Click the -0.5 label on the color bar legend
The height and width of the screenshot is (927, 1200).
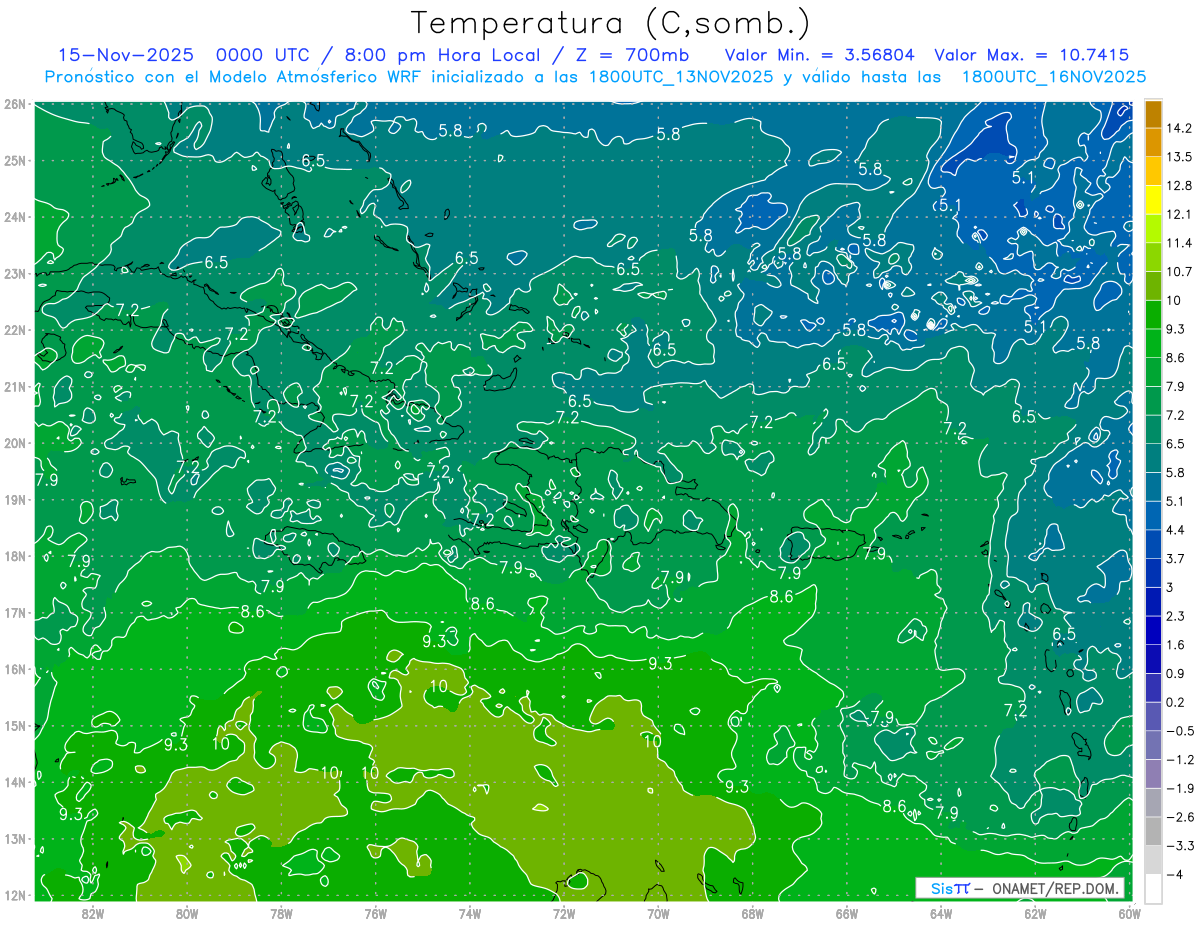[x=1179, y=730]
